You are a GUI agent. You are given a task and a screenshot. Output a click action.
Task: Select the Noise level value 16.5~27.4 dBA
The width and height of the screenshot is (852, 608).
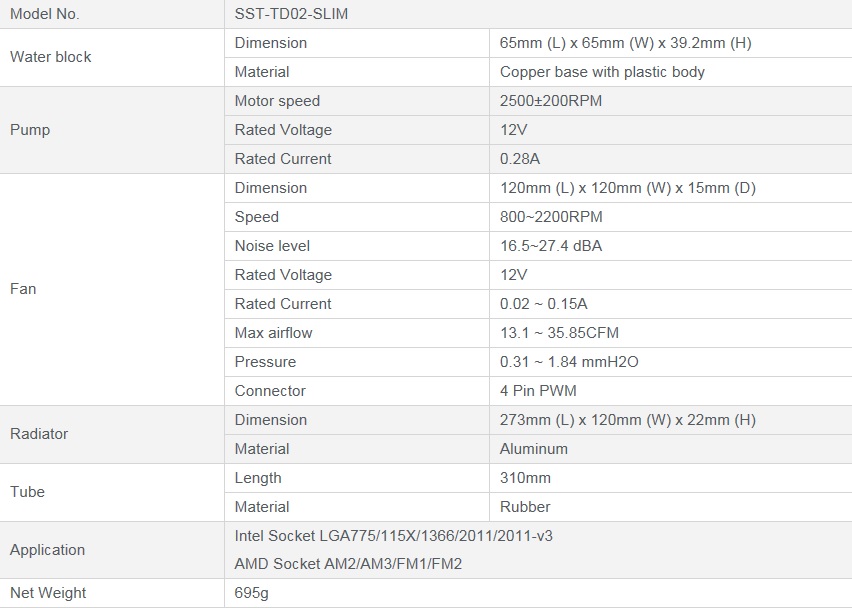[551, 246]
